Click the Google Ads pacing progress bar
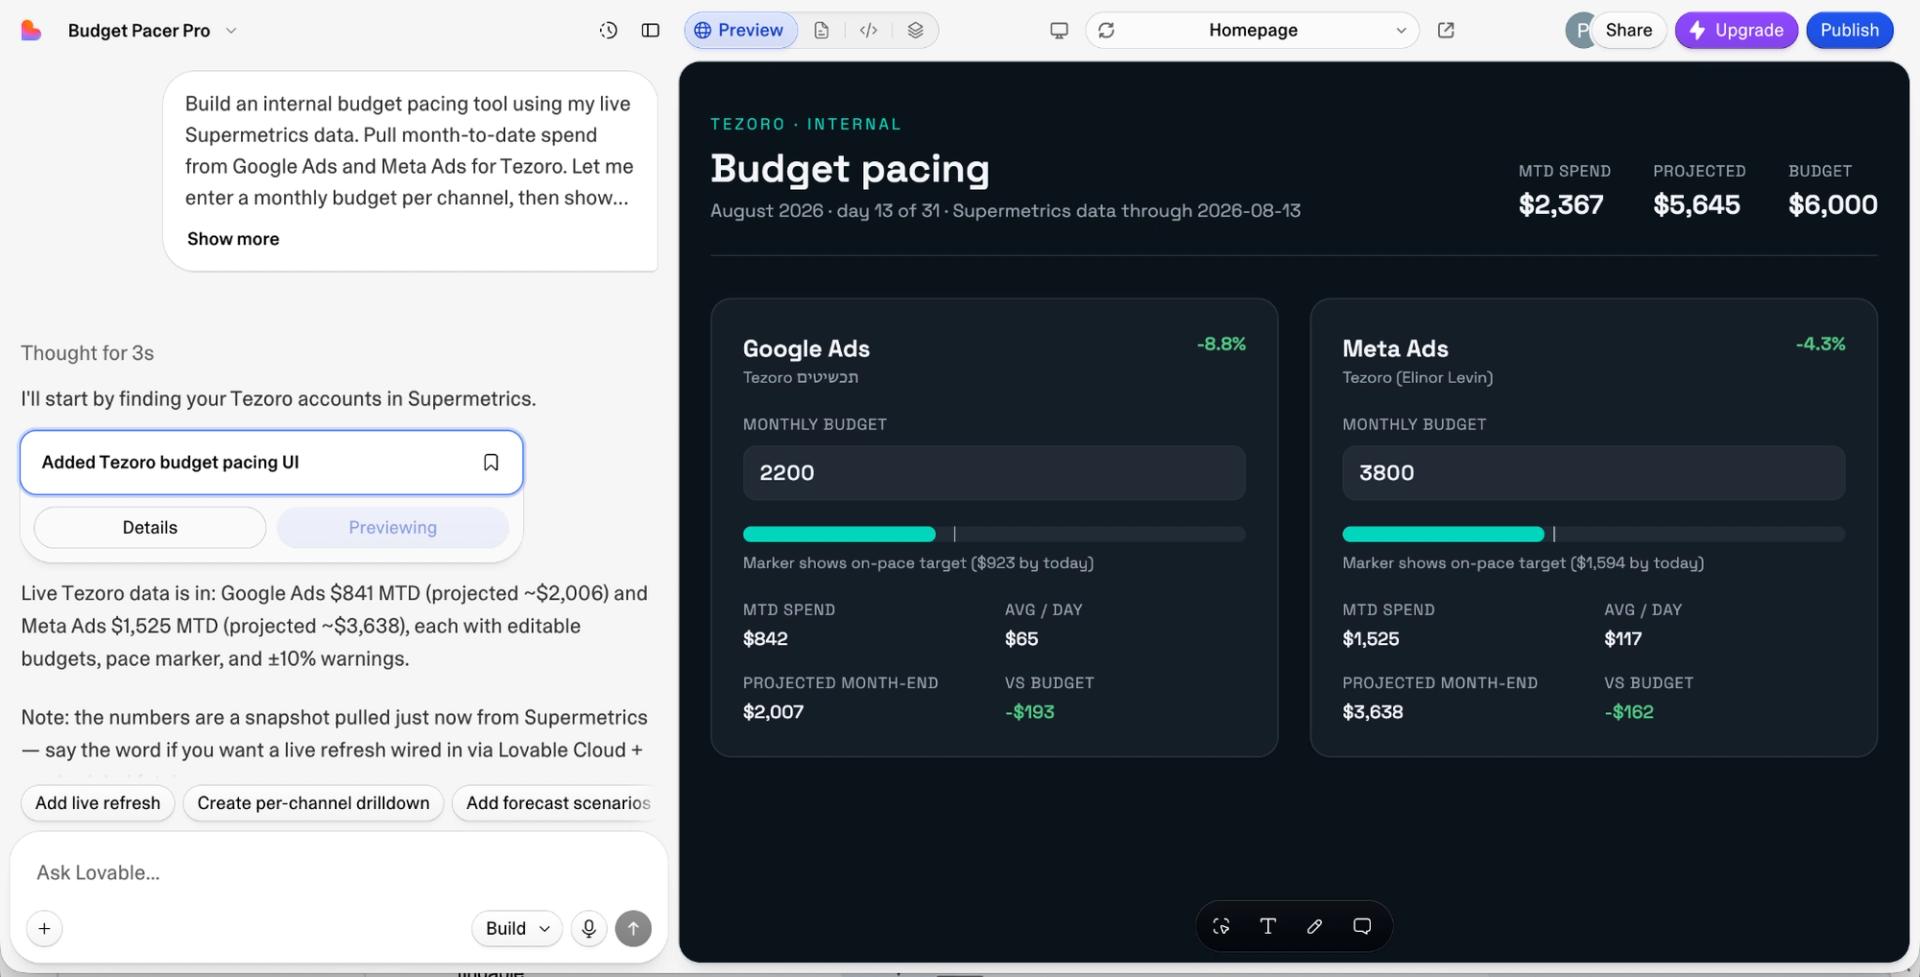 click(994, 534)
